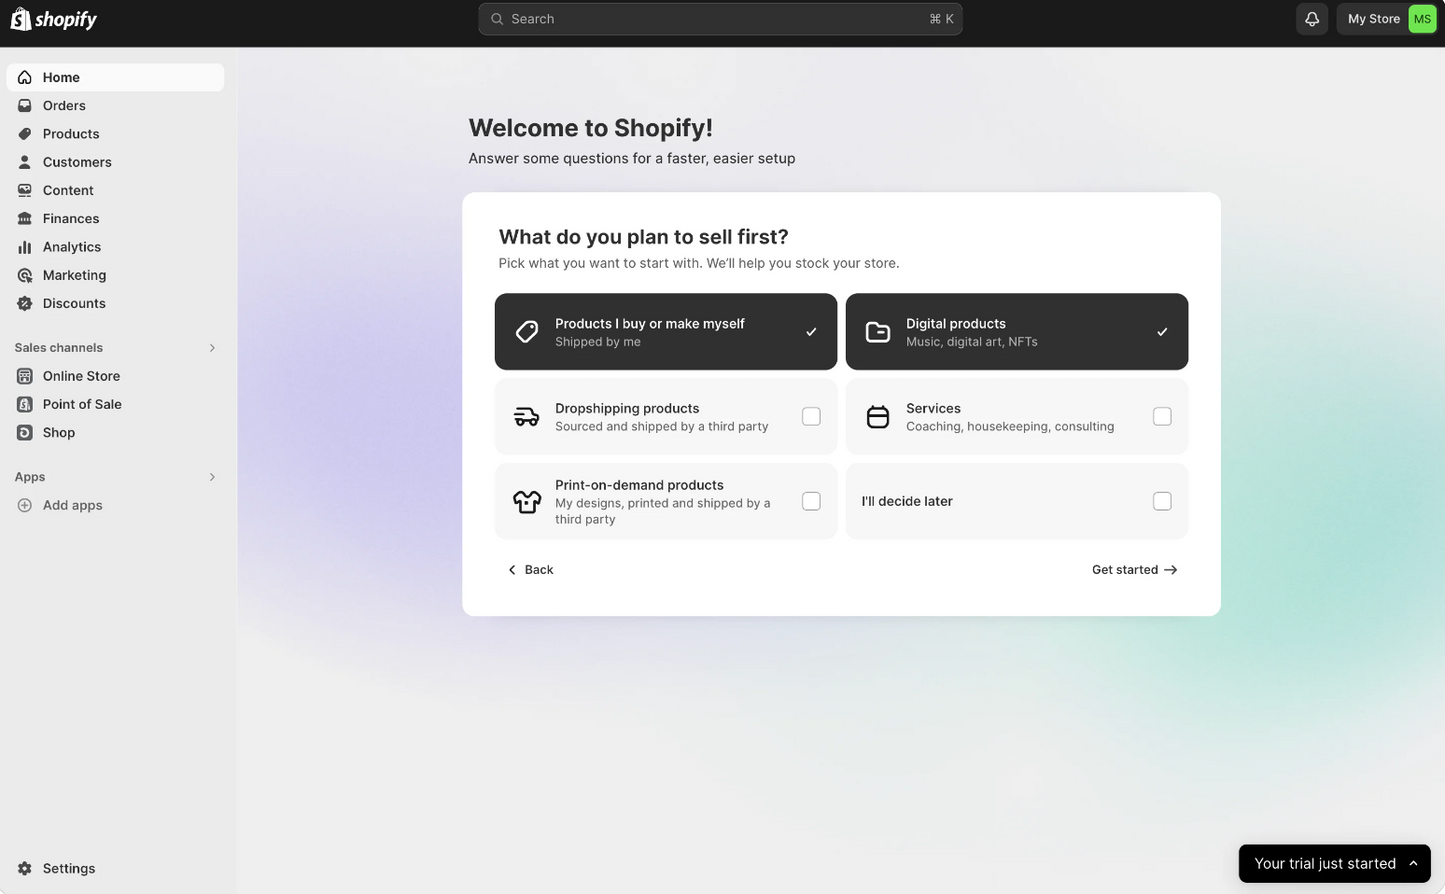Open Point of Sale channel

point(115,404)
